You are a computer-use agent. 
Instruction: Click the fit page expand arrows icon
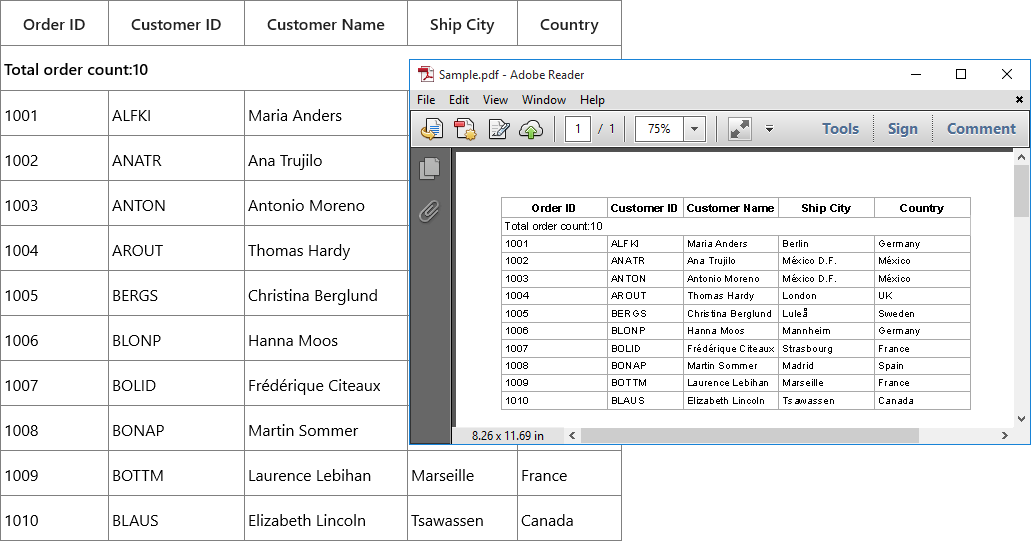click(740, 129)
